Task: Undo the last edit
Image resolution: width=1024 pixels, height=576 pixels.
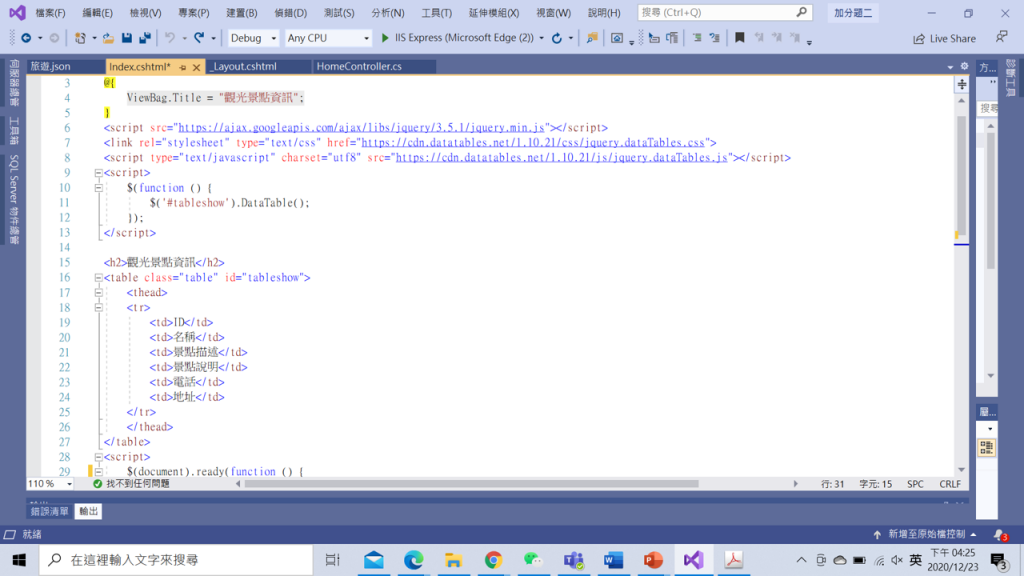Action: pyautogui.click(x=170, y=39)
